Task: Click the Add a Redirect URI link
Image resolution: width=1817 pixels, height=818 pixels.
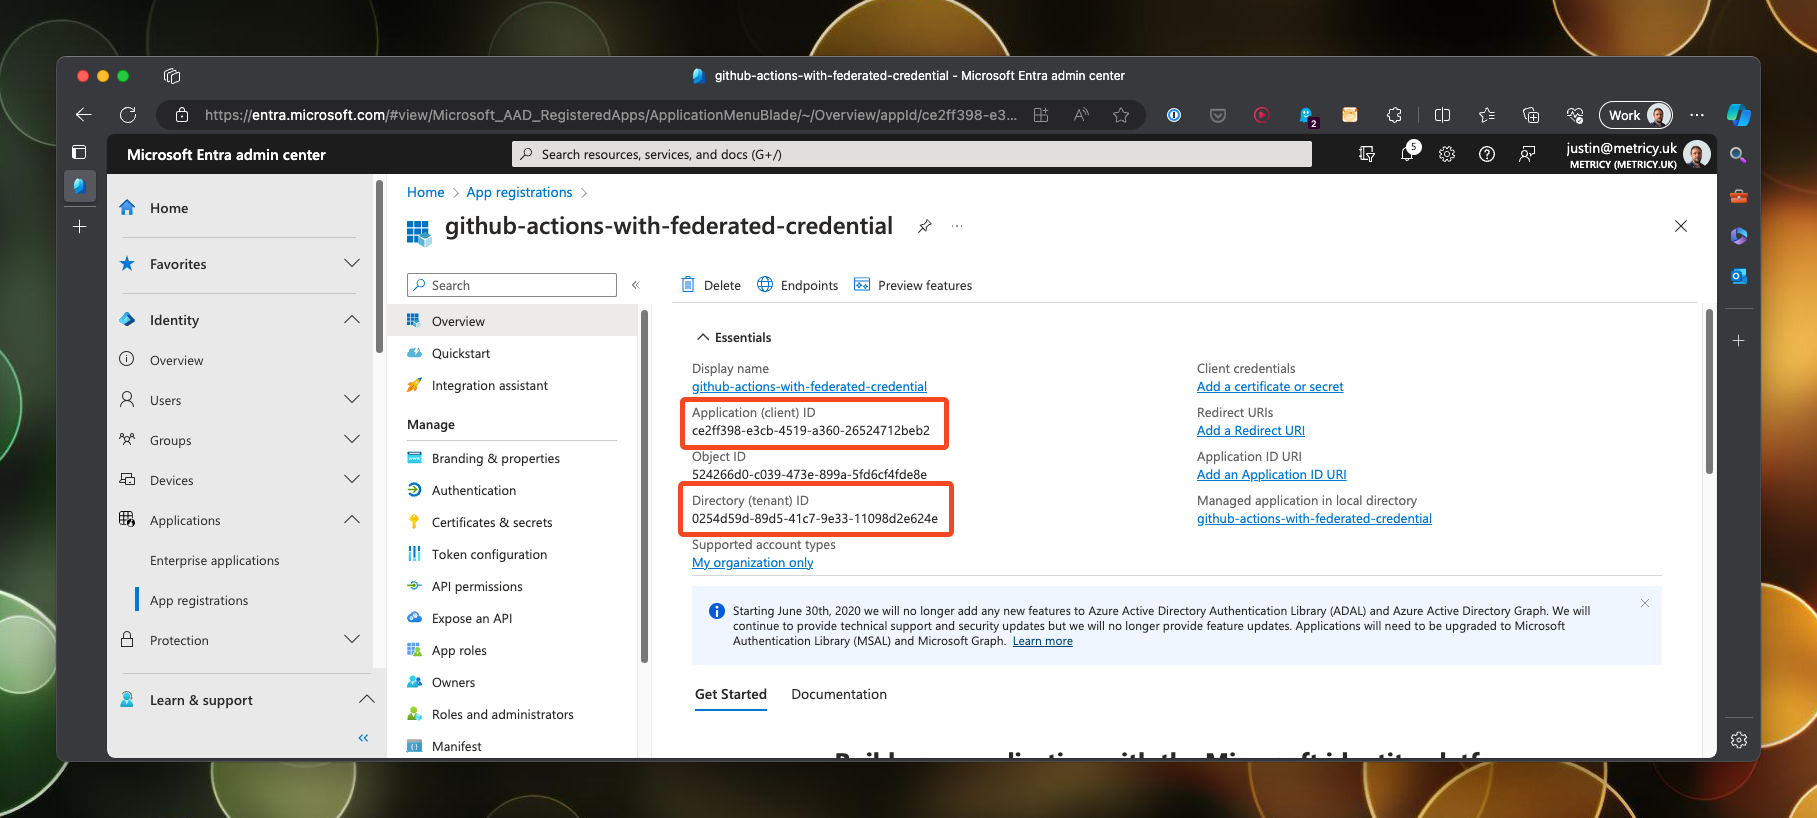Action: pos(1250,431)
